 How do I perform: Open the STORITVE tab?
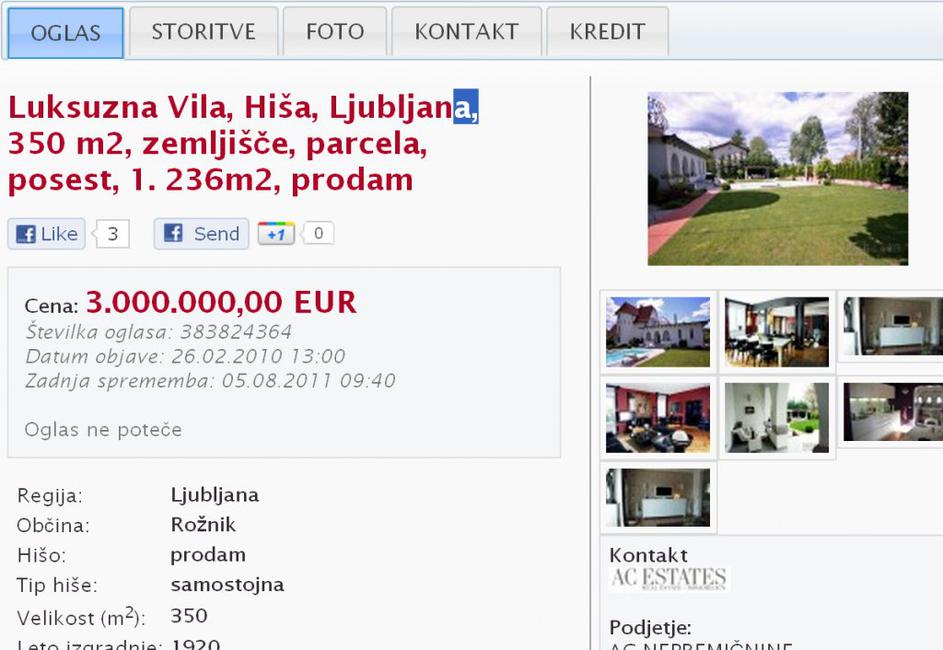203,31
